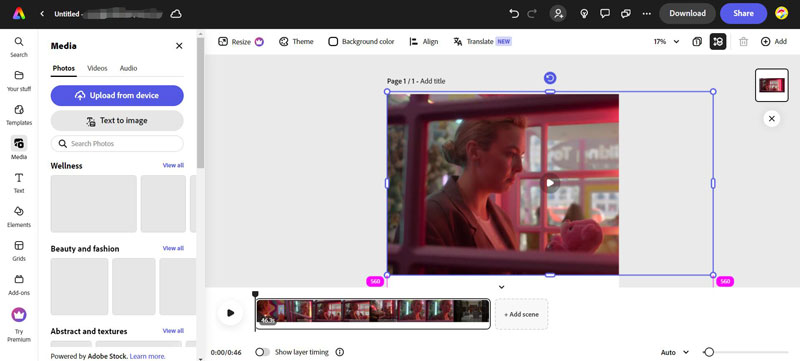Viewport: 800px width, 361px height.
Task: Open the Theme option
Action: [296, 42]
